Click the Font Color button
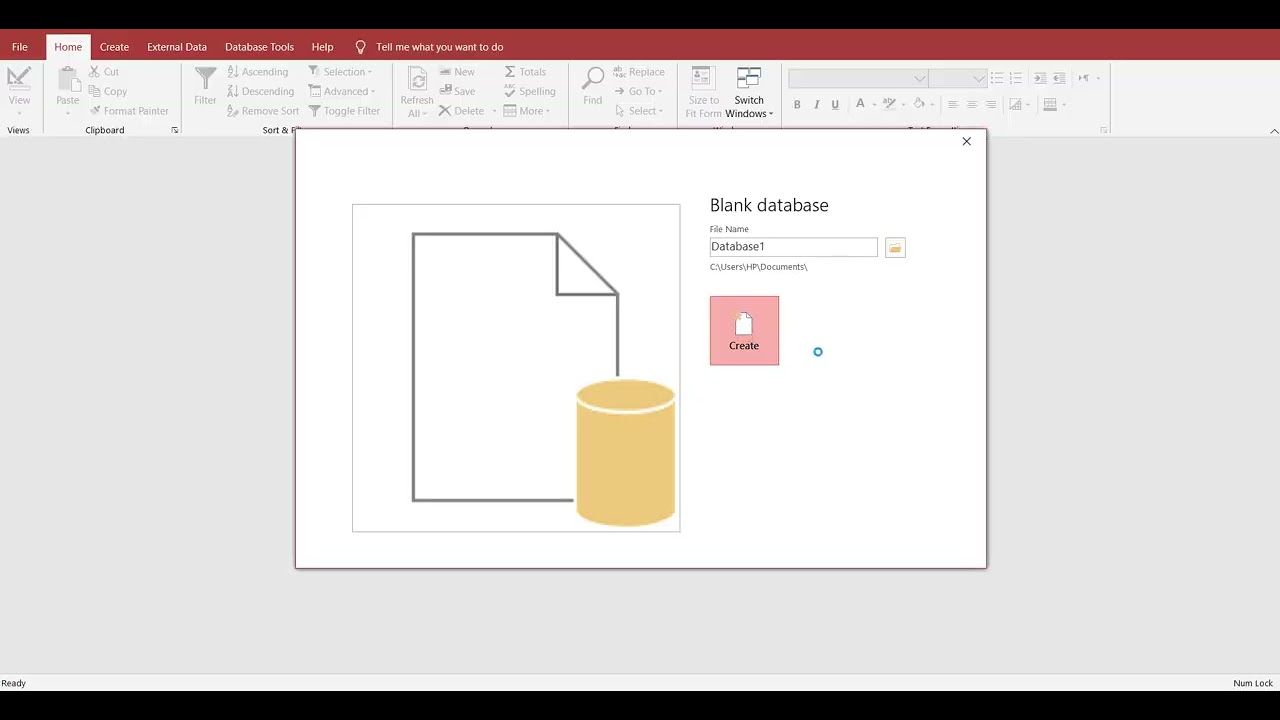 click(x=860, y=104)
